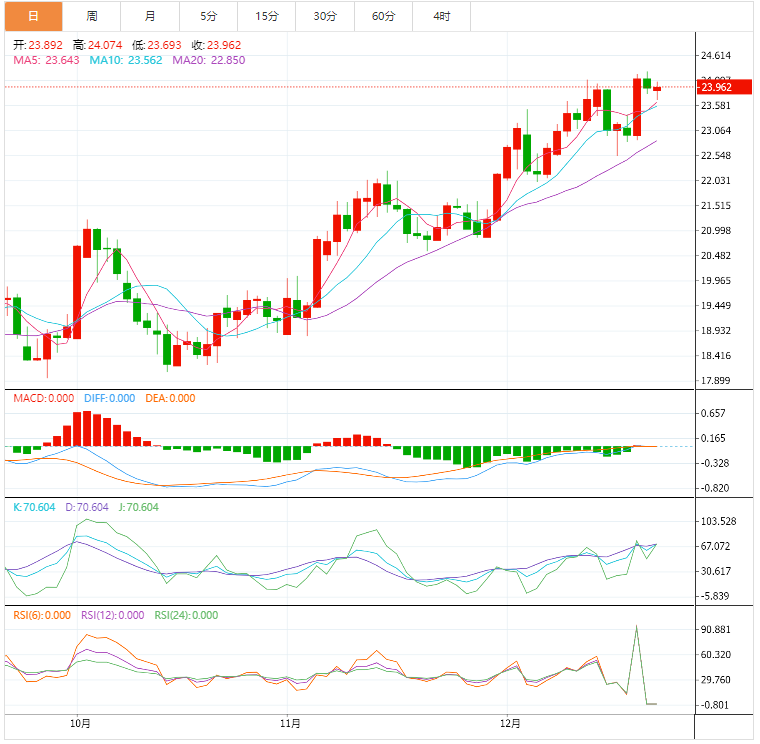Viewport: 760px width, 744px height.
Task: Select the 15分 interval tab
Action: click(267, 16)
